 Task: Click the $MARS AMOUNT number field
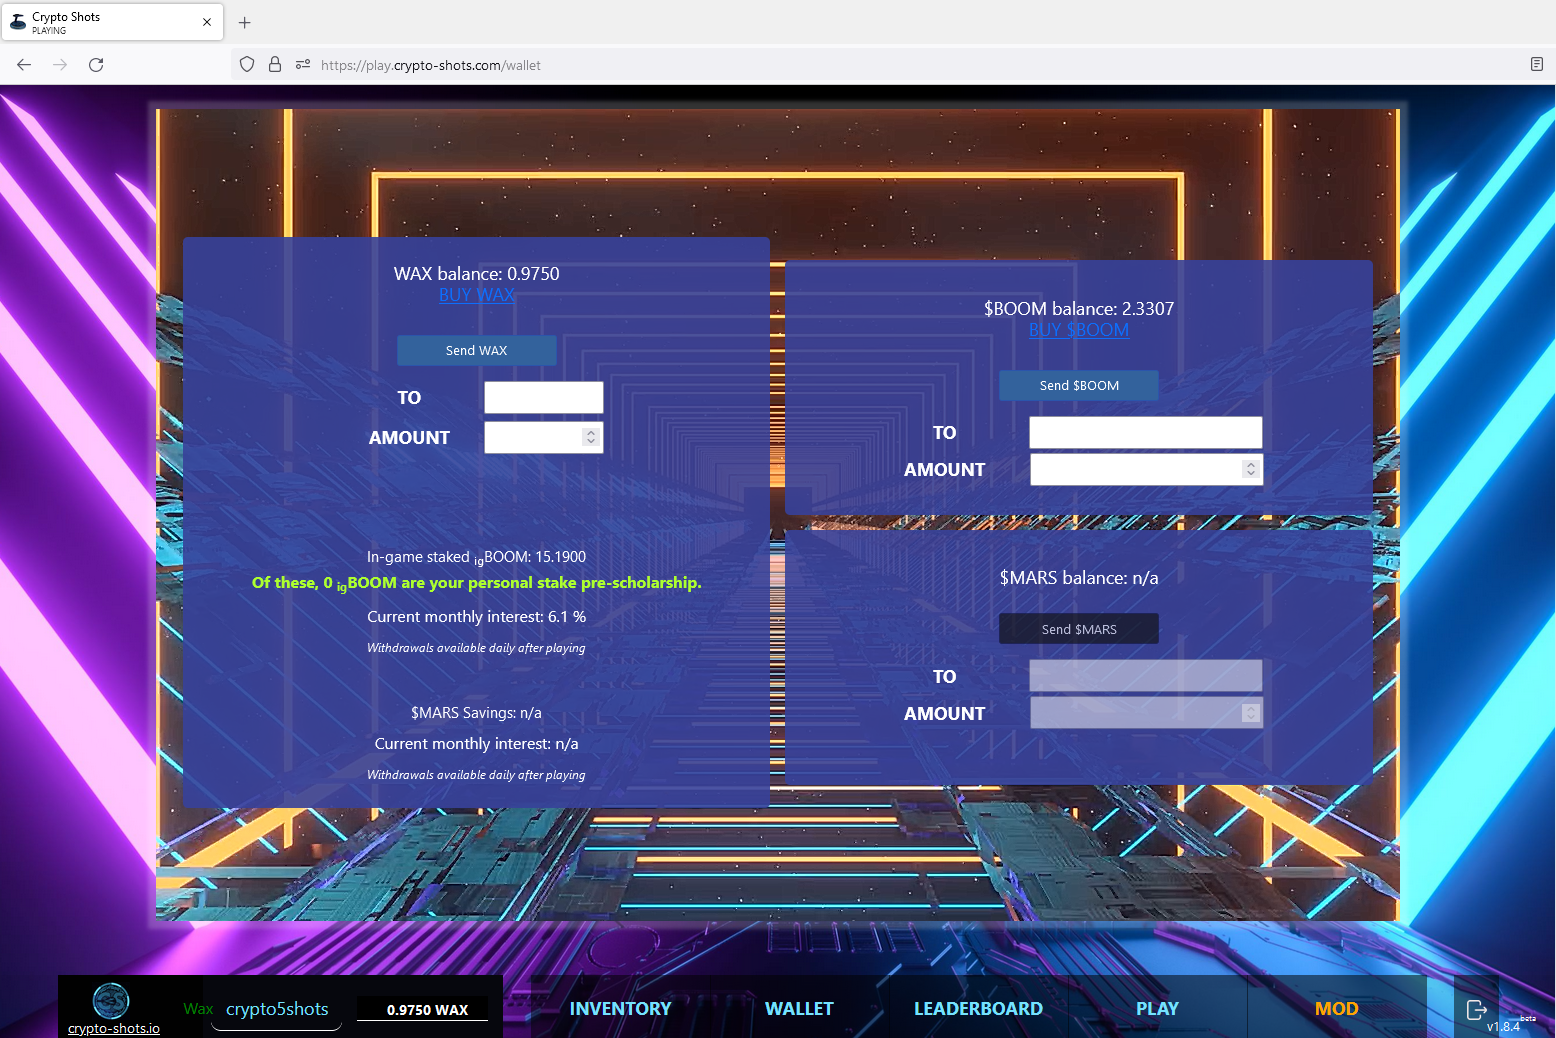point(1146,713)
